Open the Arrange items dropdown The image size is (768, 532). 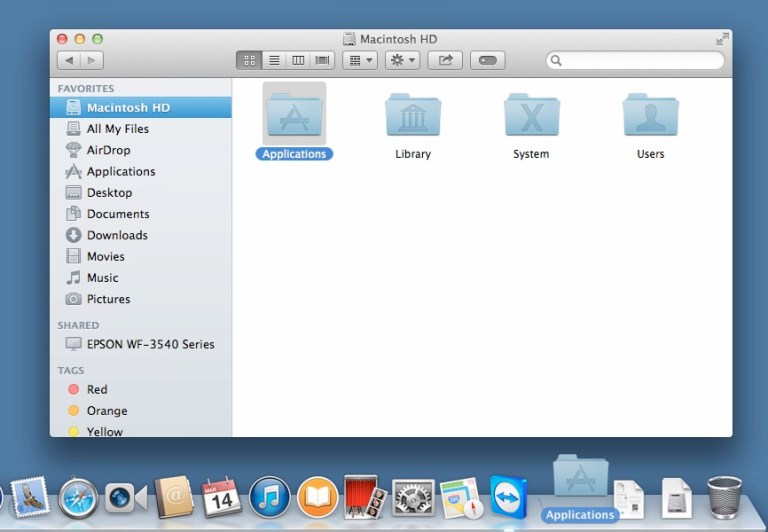coord(359,61)
